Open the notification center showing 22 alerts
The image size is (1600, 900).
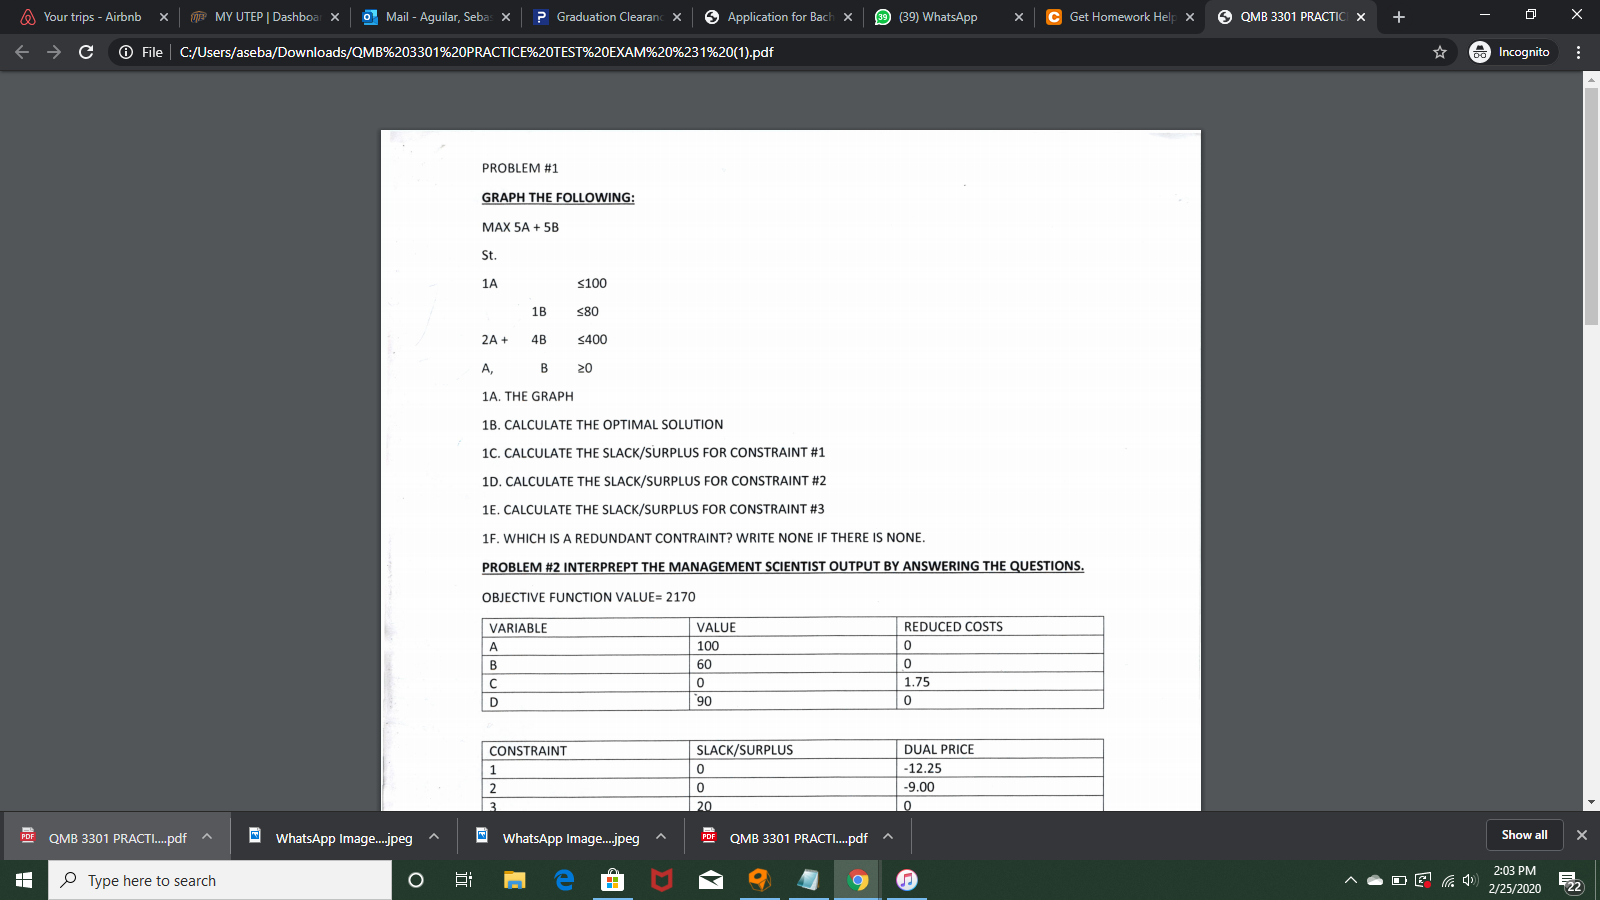point(1568,880)
